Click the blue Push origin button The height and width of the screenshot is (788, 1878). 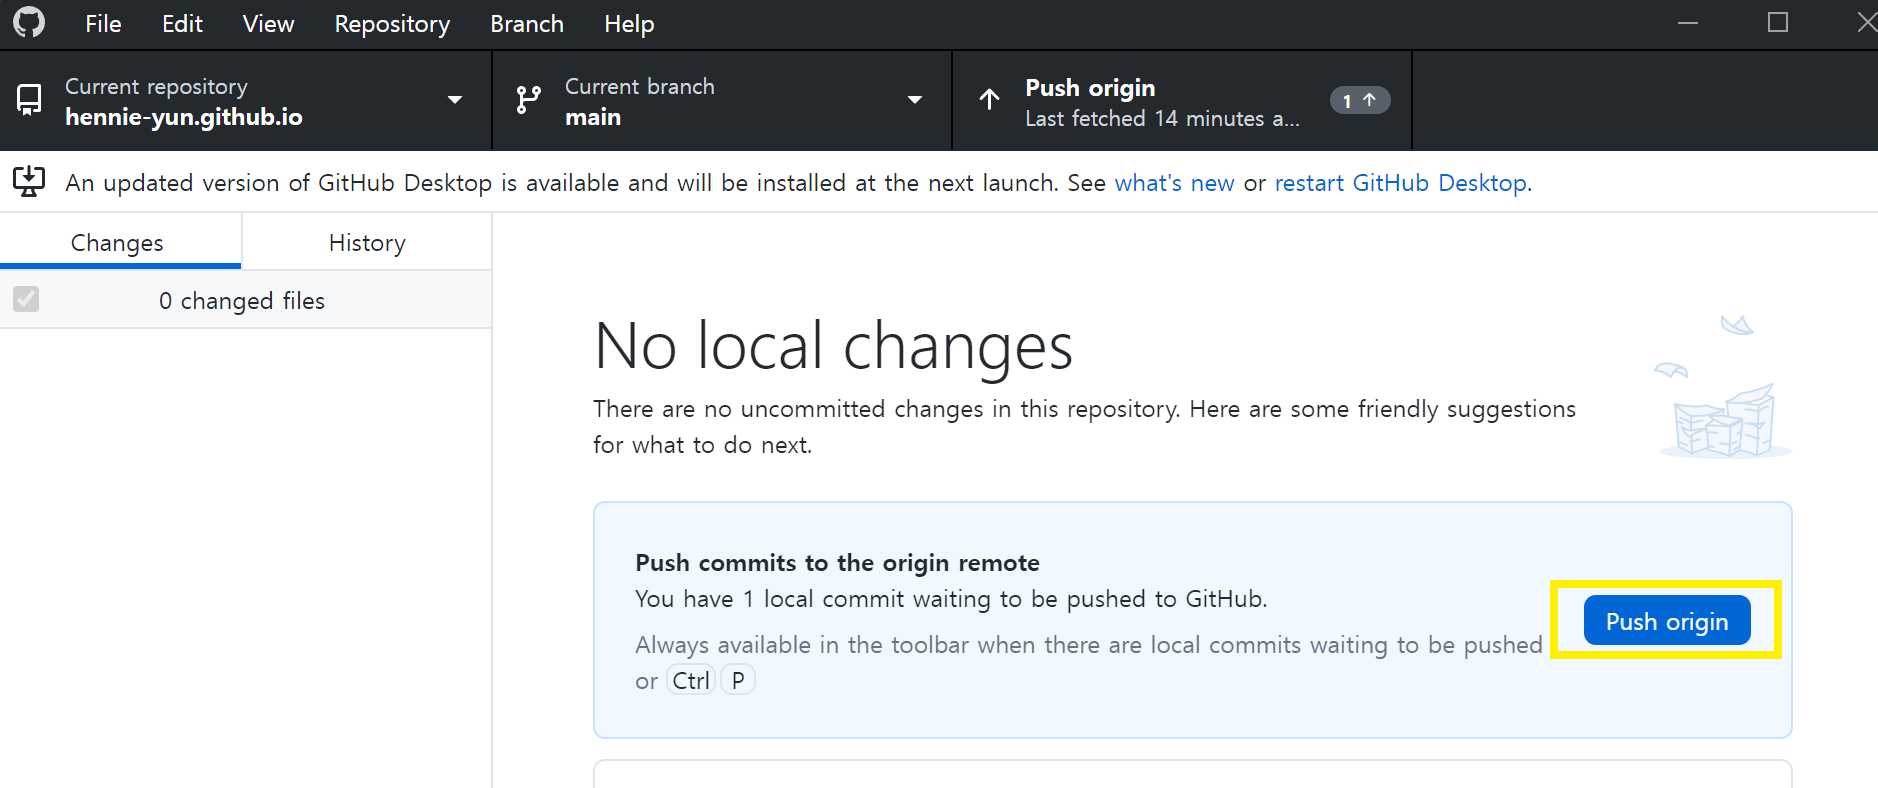(1667, 621)
